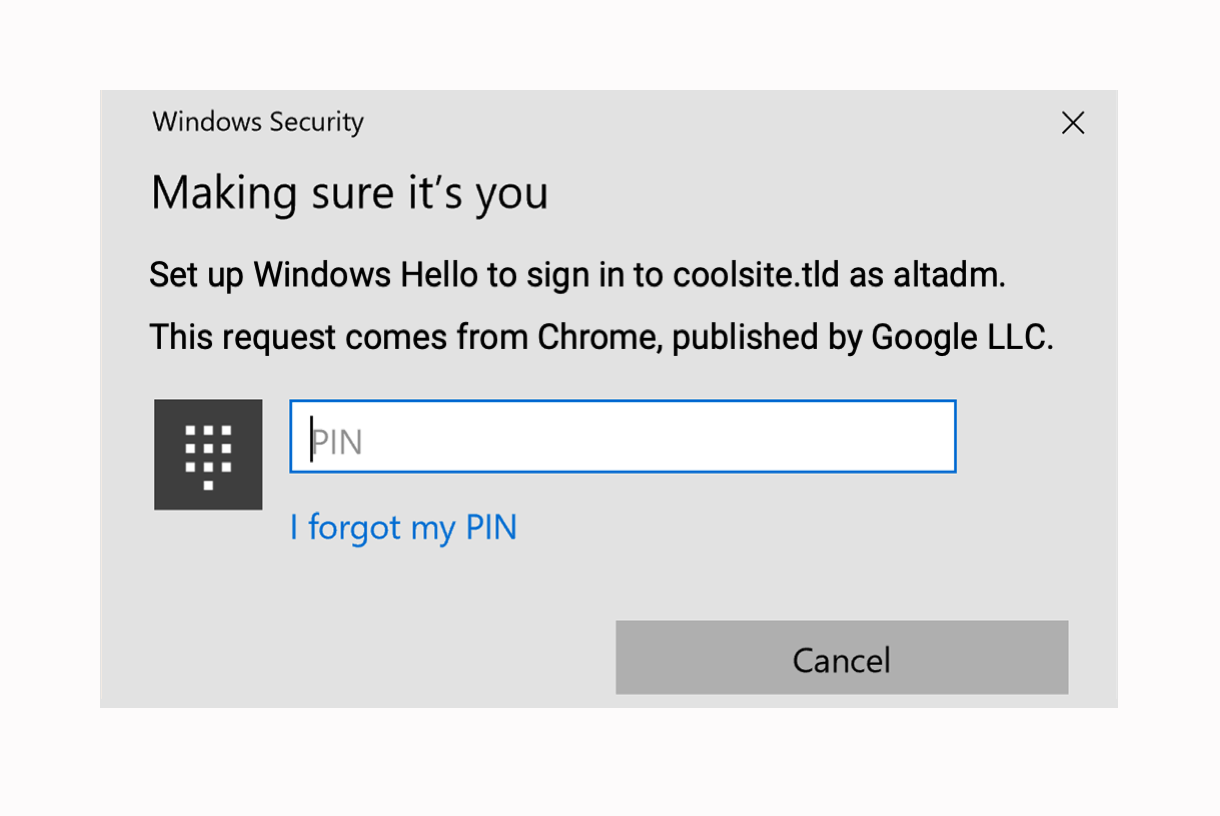Place cursor in the PIN text field

coord(620,437)
